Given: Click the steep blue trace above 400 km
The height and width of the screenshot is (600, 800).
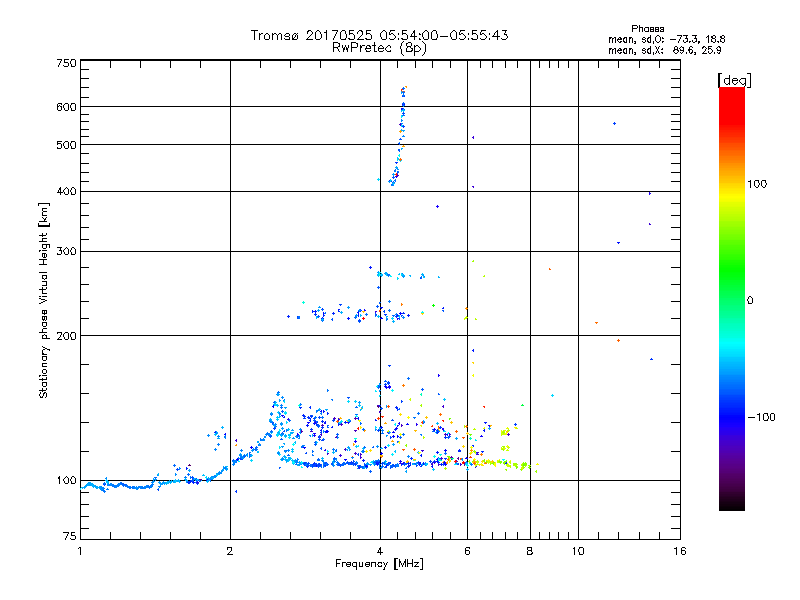Looking at the screenshot, I should coord(399,138).
